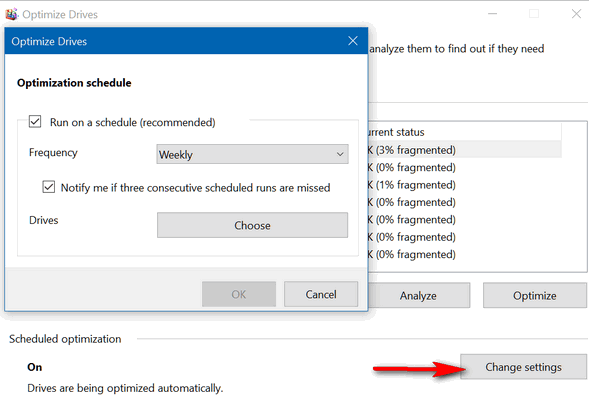Select the drive row showing 1% fragmented
Screen dimensions: 589x401
[x=465, y=185]
